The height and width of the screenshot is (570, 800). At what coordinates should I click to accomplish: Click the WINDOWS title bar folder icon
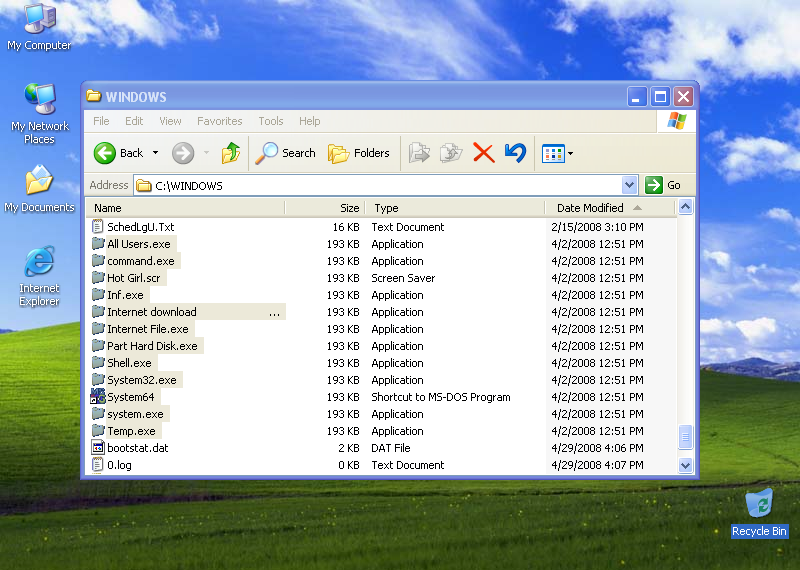pyautogui.click(x=93, y=96)
